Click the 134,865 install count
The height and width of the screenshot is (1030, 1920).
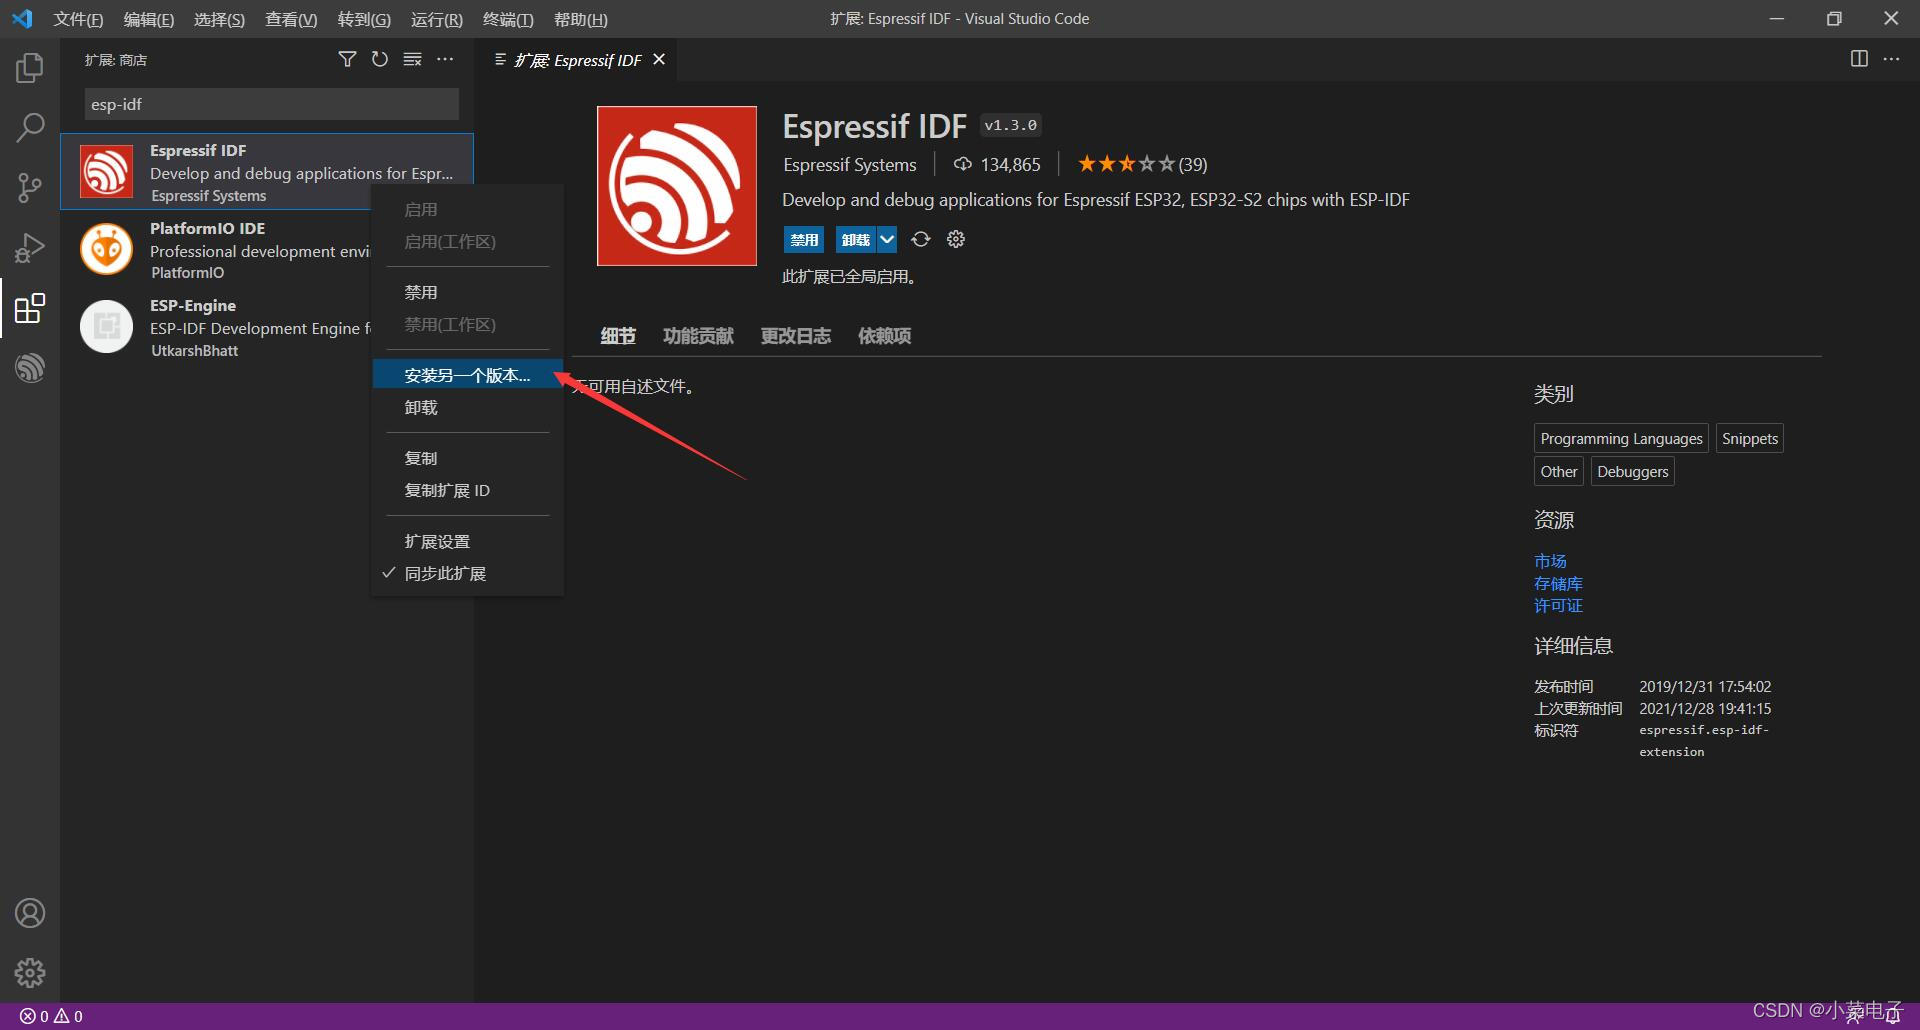click(997, 164)
